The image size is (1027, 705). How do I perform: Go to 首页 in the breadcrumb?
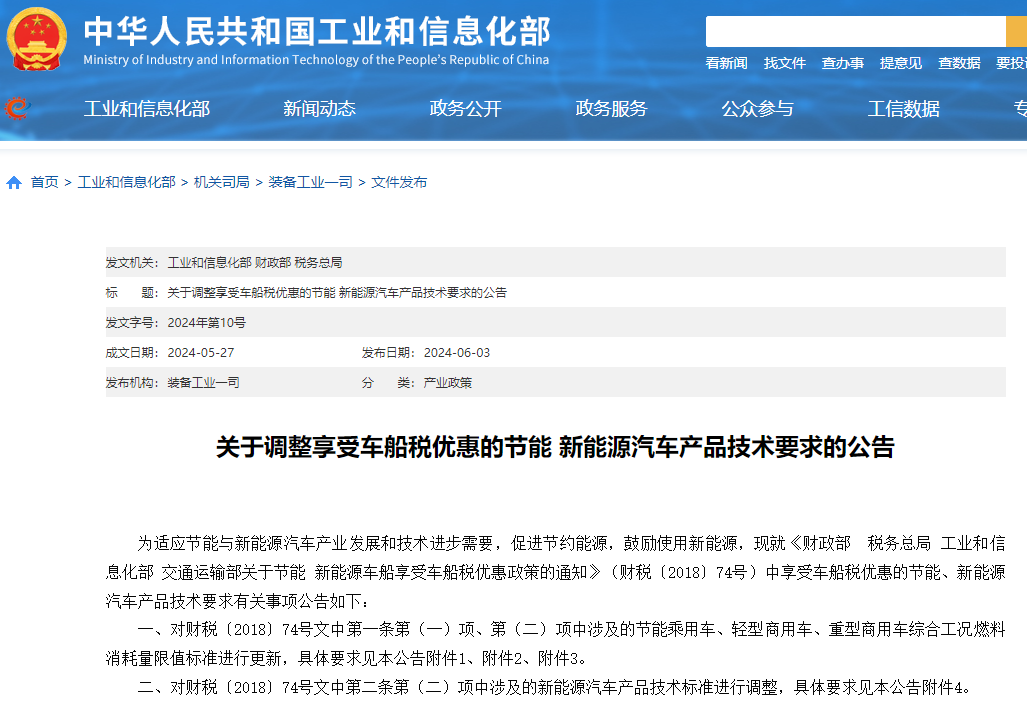pyautogui.click(x=44, y=182)
